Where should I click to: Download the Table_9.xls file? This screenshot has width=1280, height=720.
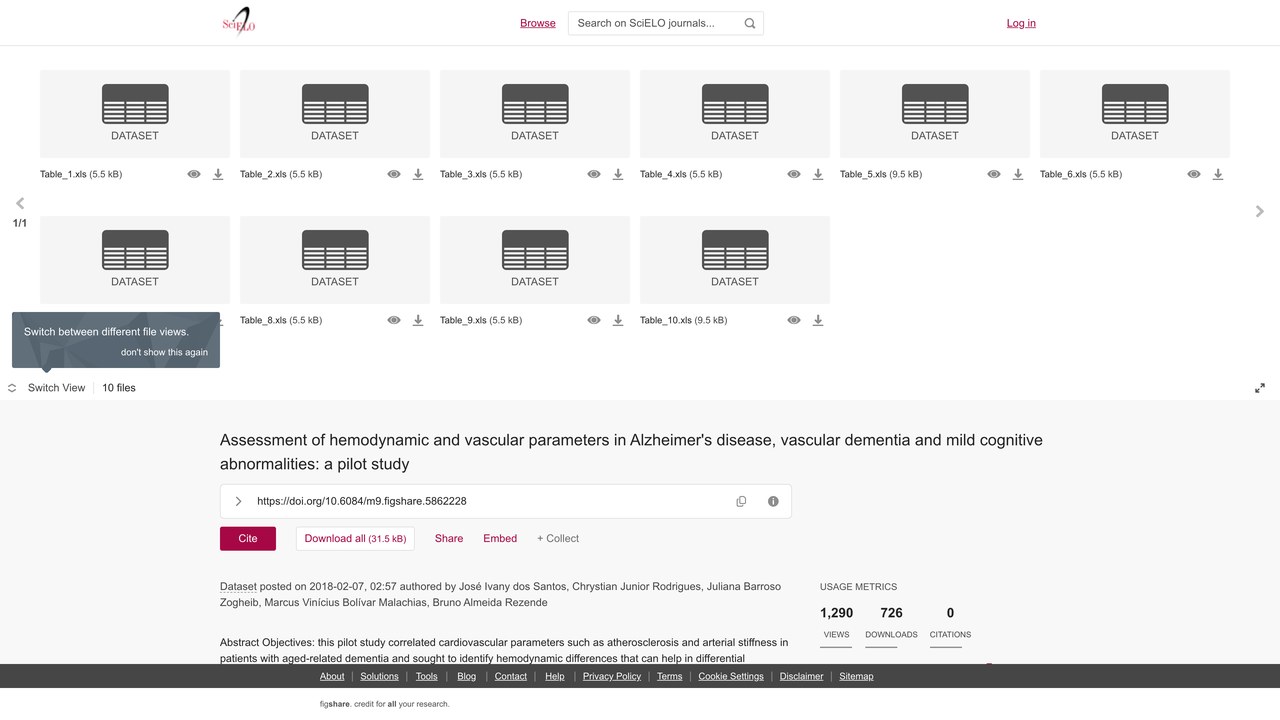coord(618,320)
